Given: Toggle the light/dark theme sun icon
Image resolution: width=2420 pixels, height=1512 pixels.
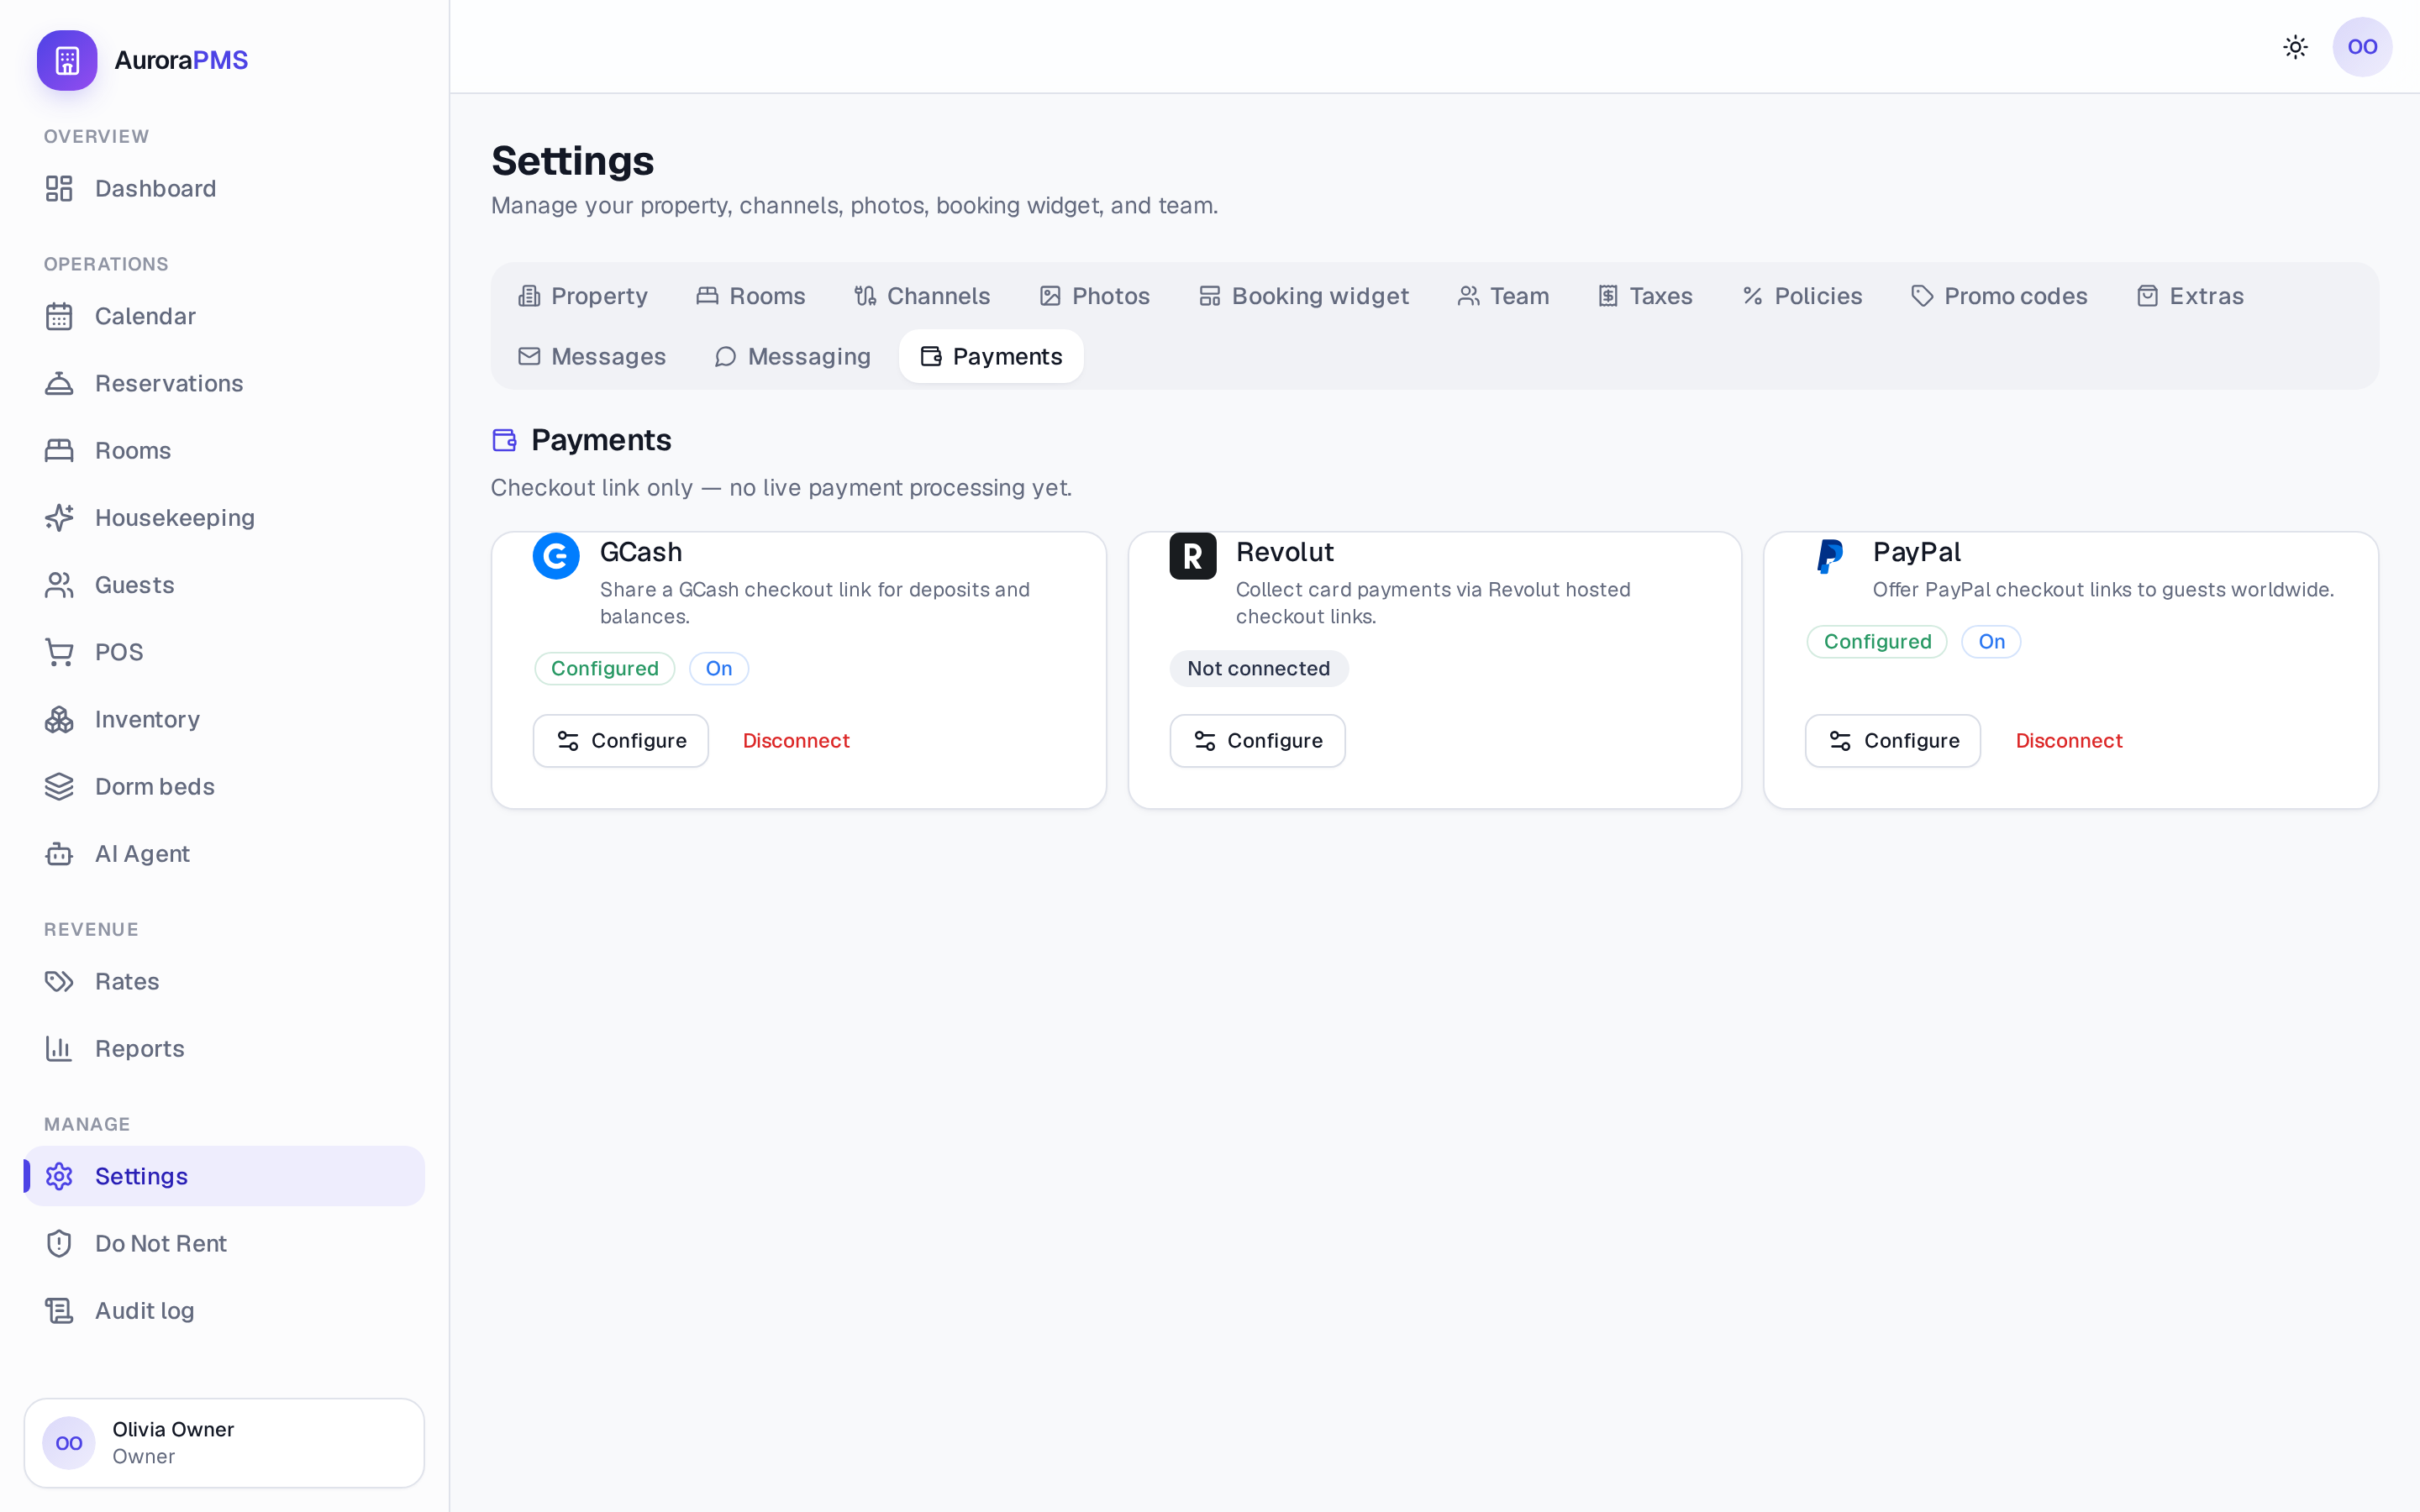Looking at the screenshot, I should 2295,47.
